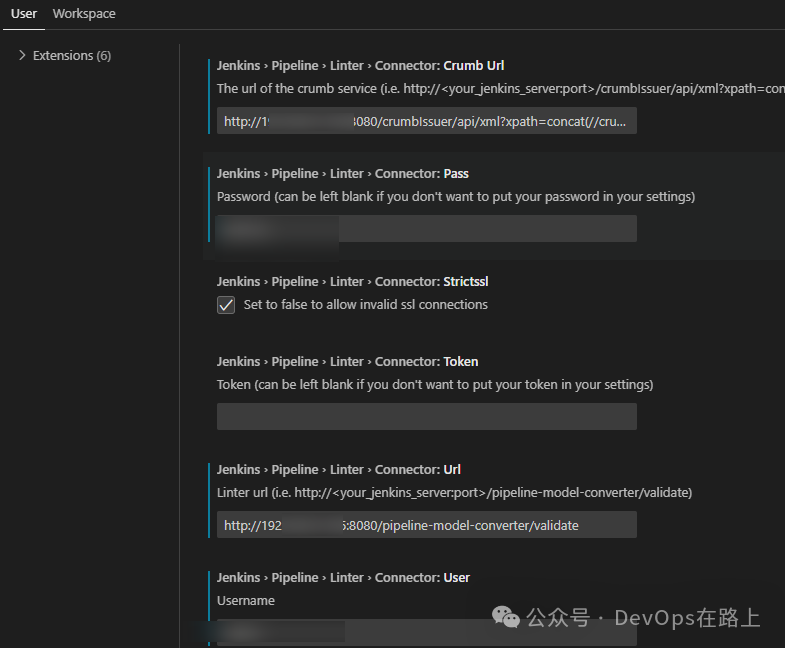Viewport: 785px width, 648px height.
Task: Select the Connector: User setting title
Action: click(x=343, y=578)
